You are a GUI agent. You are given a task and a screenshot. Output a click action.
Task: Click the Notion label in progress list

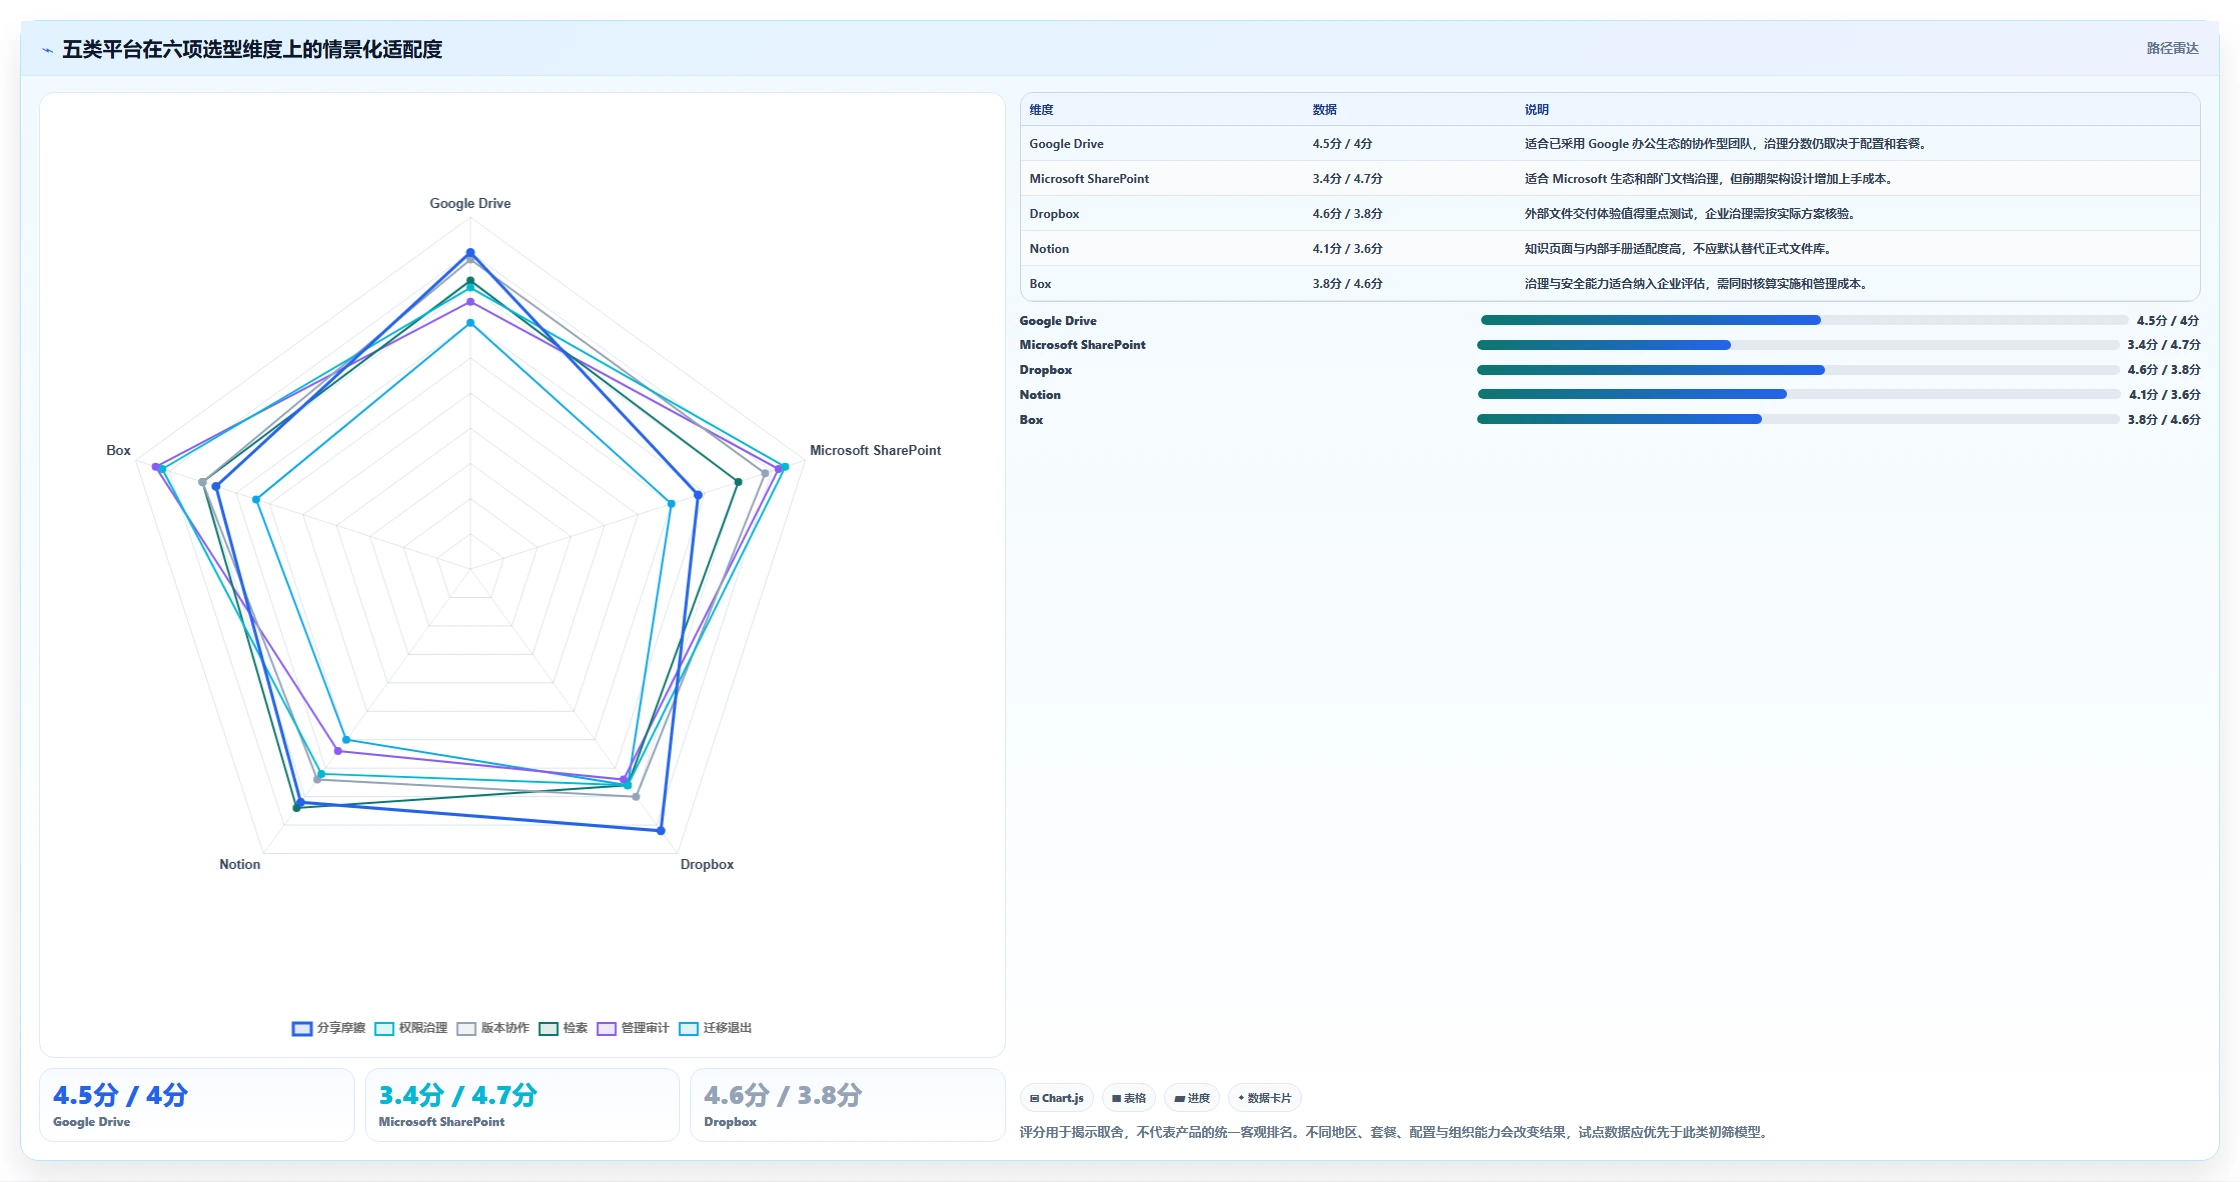(1040, 395)
